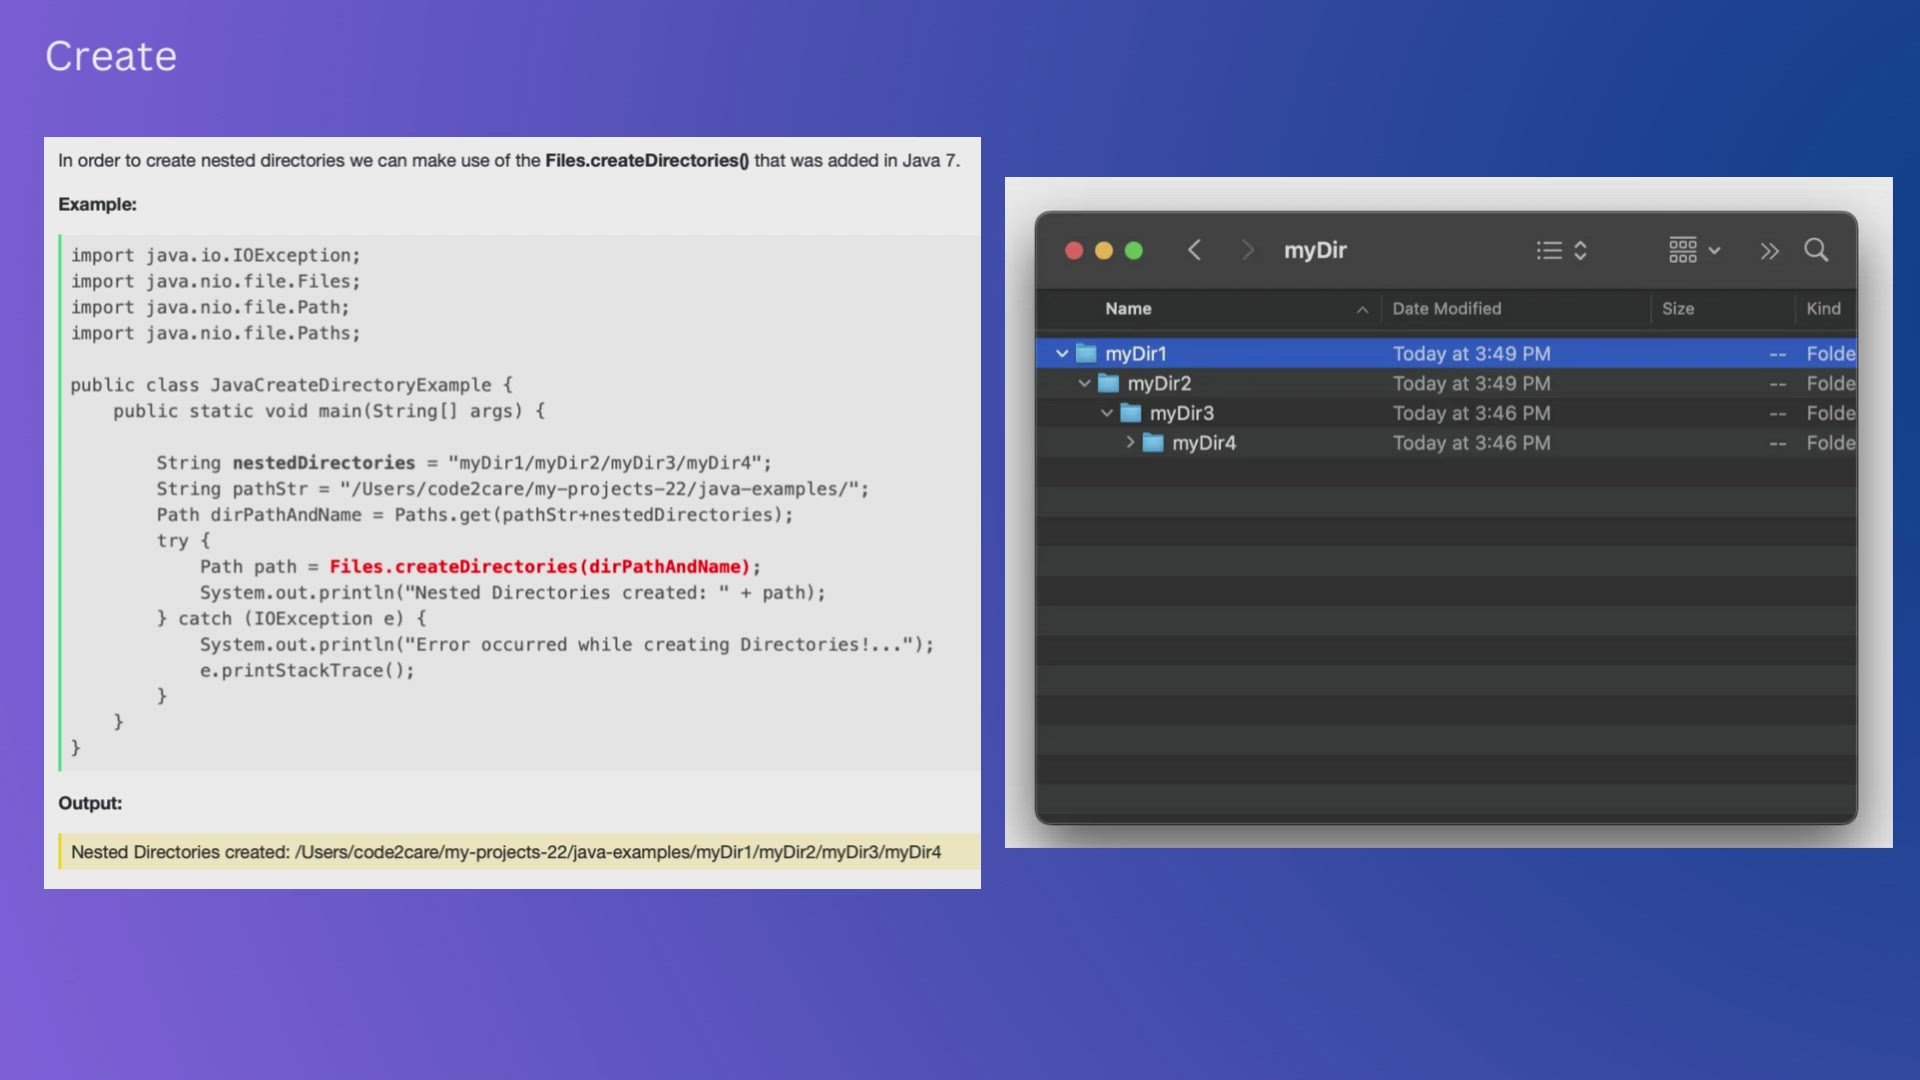Click the red Files.createDirectories(dirPathAndName) code

coord(540,567)
